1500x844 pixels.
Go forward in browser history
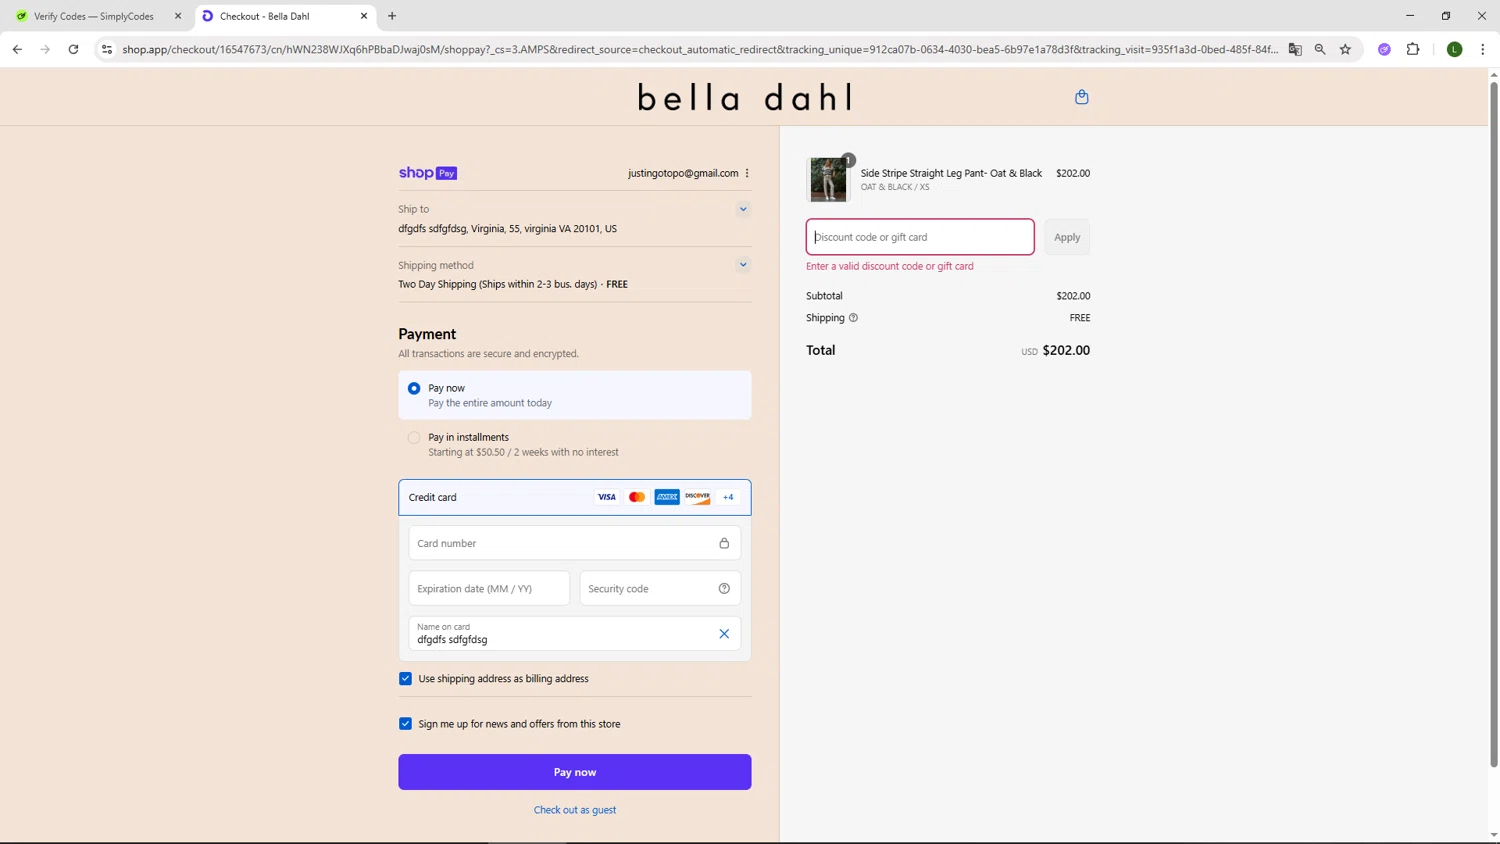coord(45,49)
